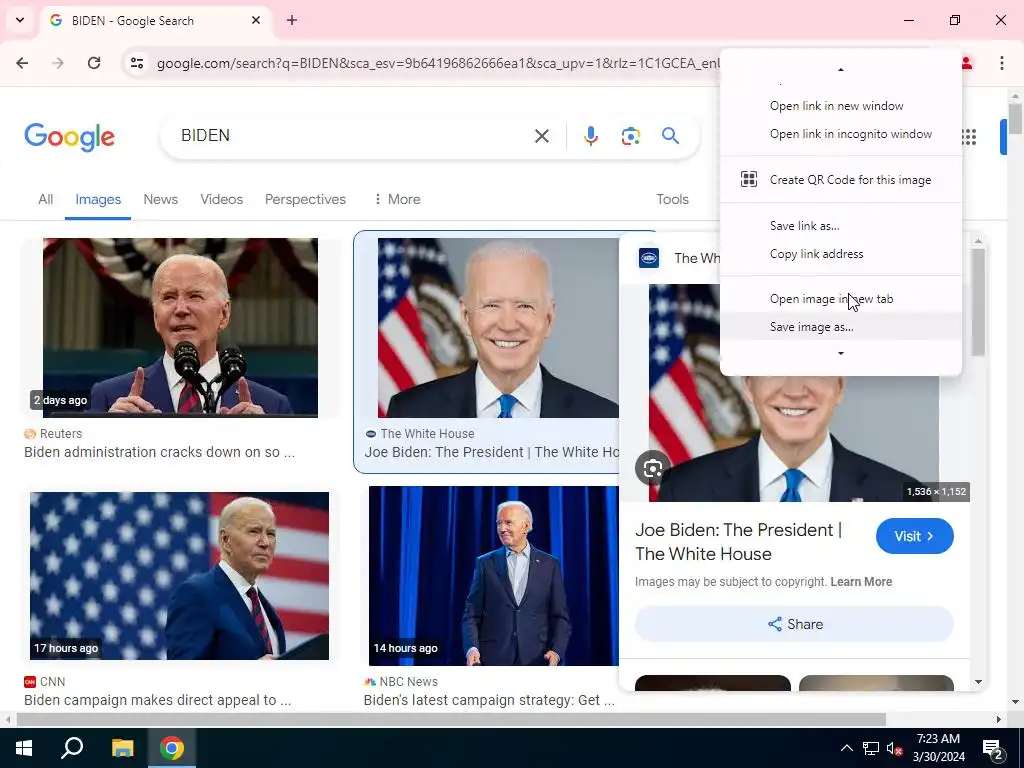The height and width of the screenshot is (768, 1024).
Task: Click the muted volume tray icon
Action: (894, 748)
